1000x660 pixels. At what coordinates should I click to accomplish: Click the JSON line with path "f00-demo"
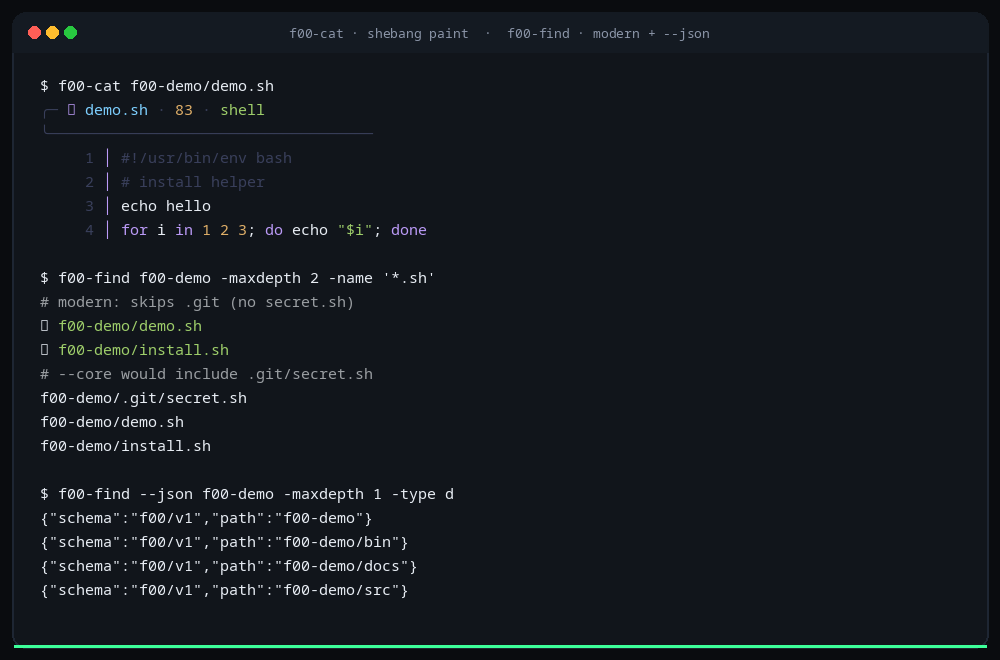click(206, 518)
